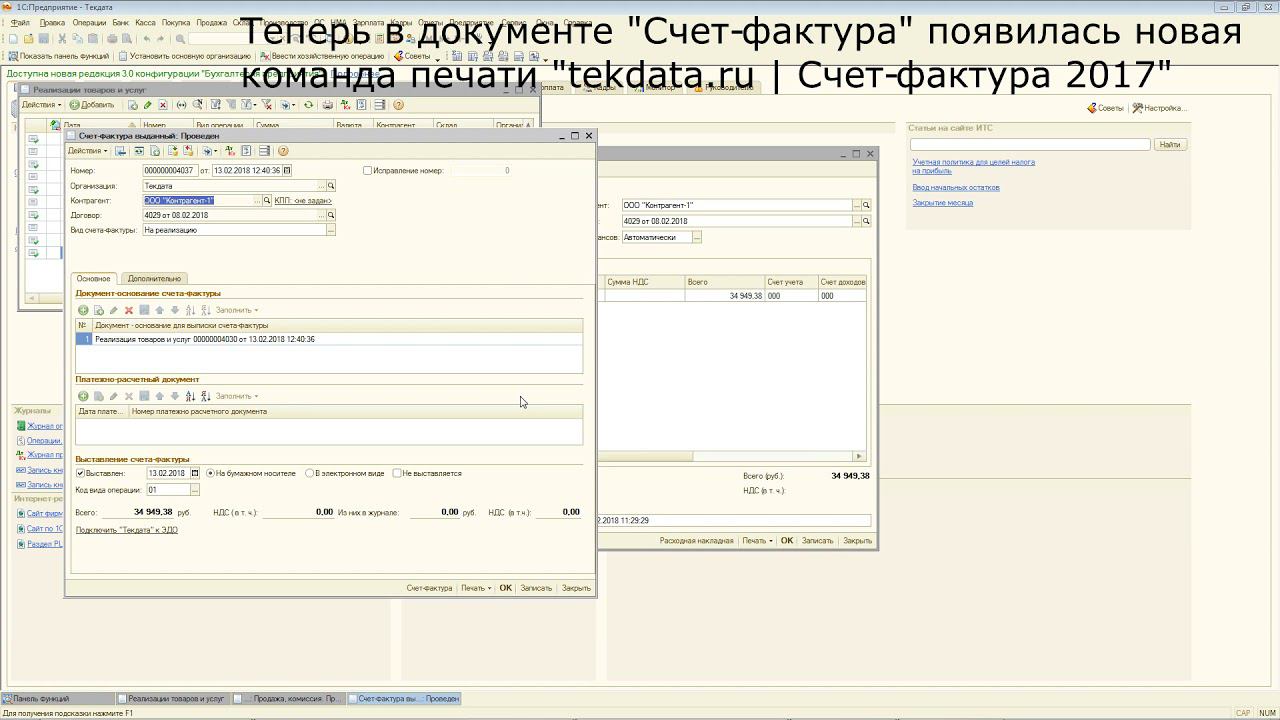The height and width of the screenshot is (720, 1280).
Task: Open the Контрагент search magnifier
Action: (x=267, y=201)
